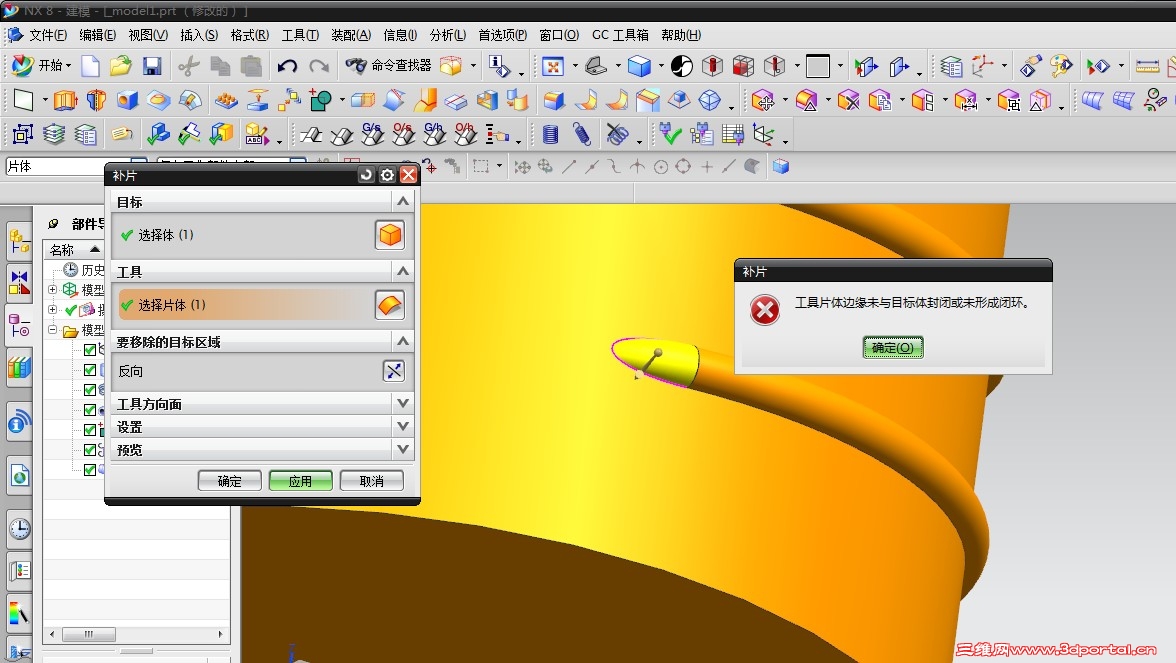Click the Edit Object Display palette icon
The image size is (1176, 663).
click(1060, 66)
